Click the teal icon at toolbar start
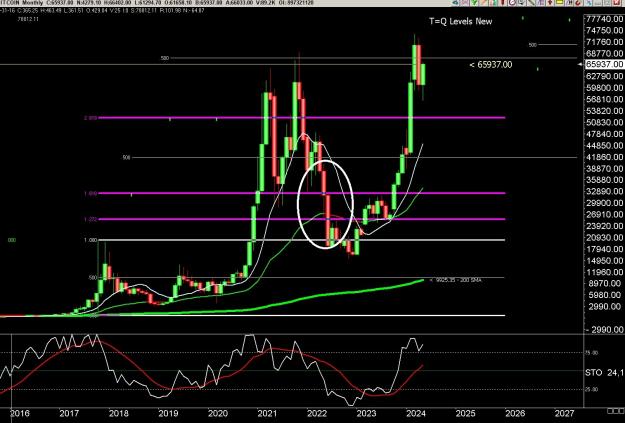The image size is (625, 423). [x=455, y=2]
